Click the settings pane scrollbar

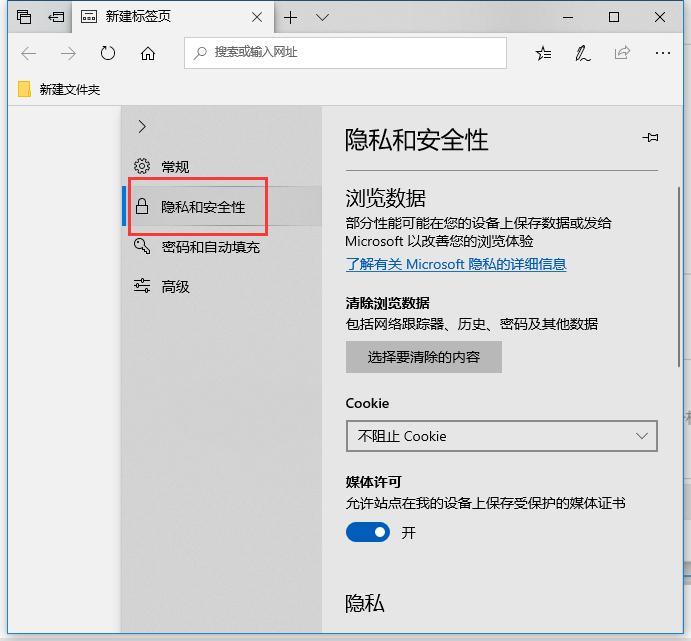point(679,277)
